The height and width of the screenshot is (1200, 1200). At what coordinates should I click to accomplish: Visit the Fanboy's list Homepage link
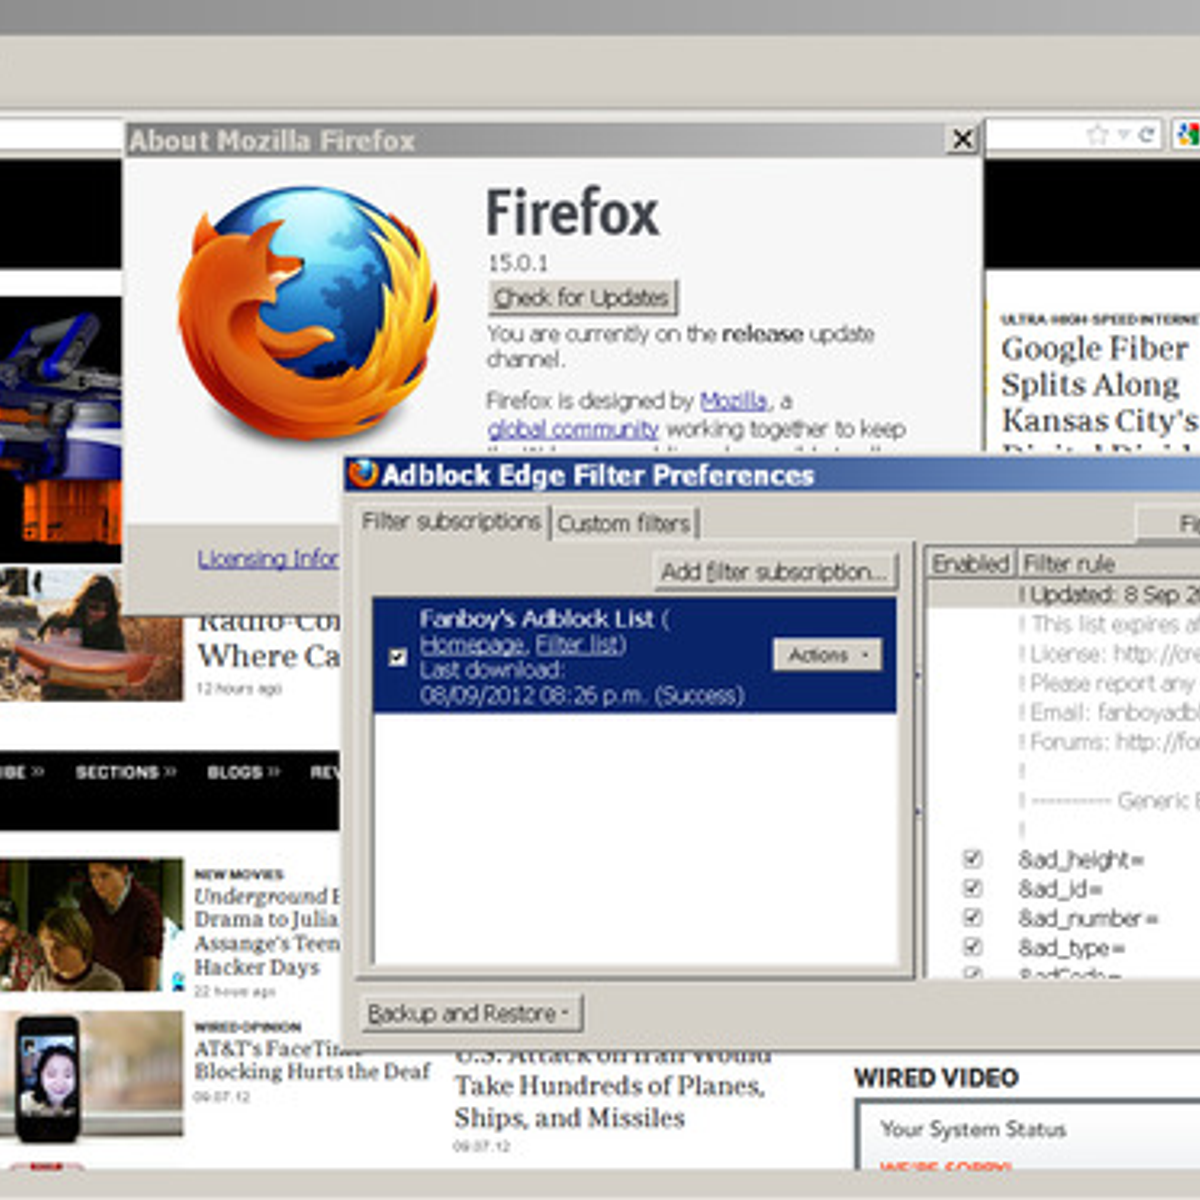pos(471,644)
